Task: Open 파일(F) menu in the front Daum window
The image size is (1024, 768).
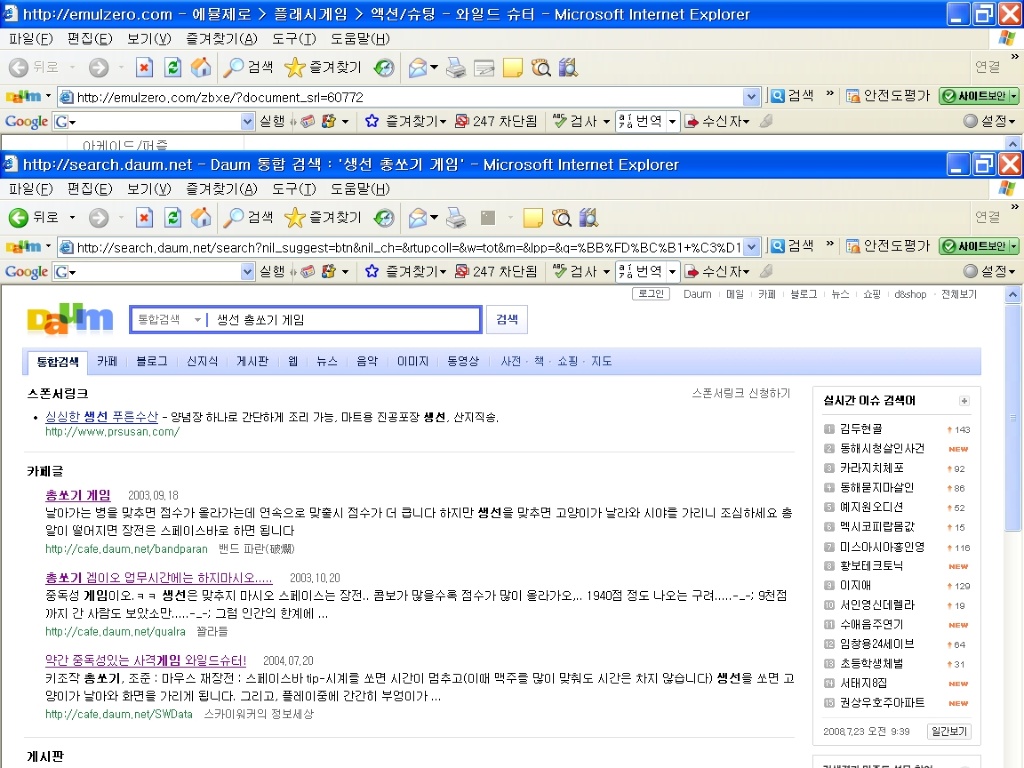Action: pos(31,189)
